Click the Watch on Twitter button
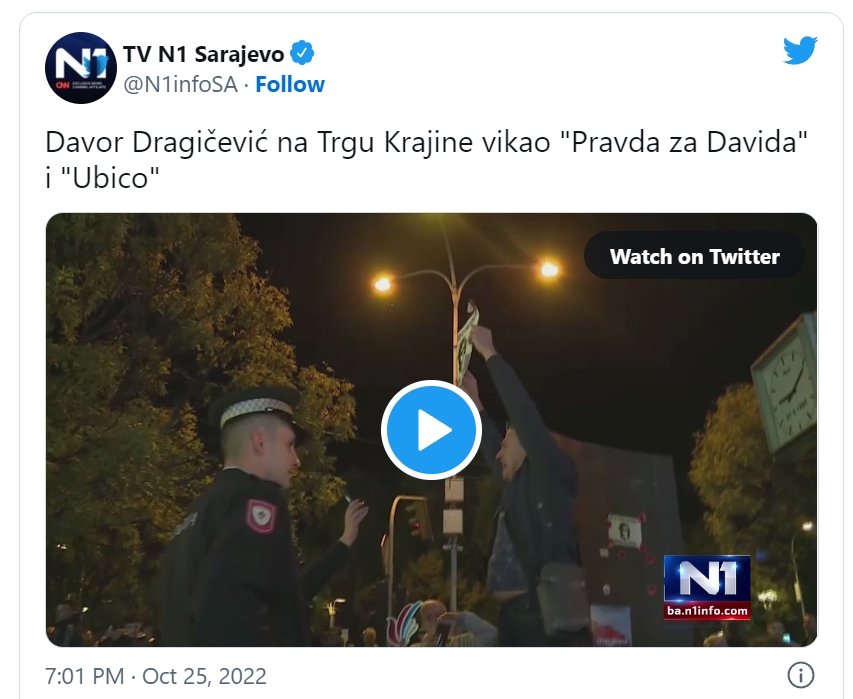Viewport: 853px width, 699px height. coord(694,256)
